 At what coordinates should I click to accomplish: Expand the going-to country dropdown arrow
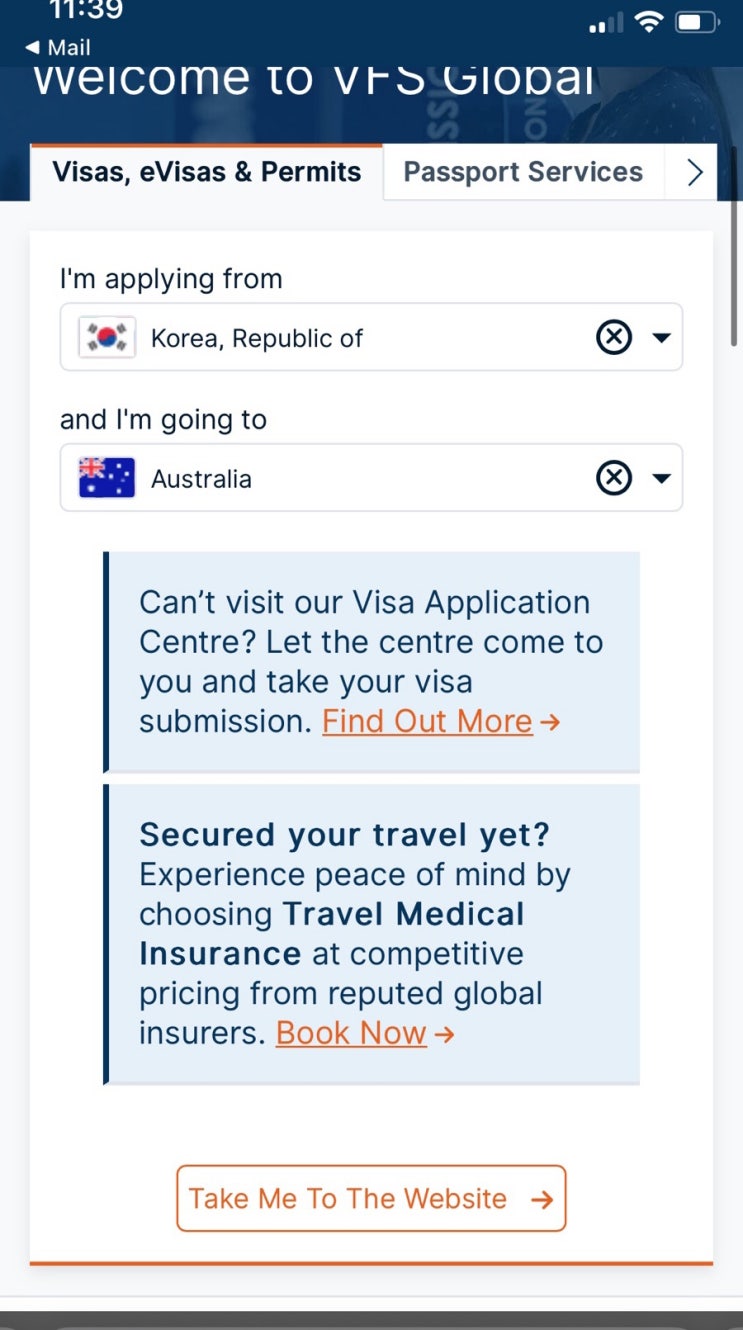[x=661, y=479]
